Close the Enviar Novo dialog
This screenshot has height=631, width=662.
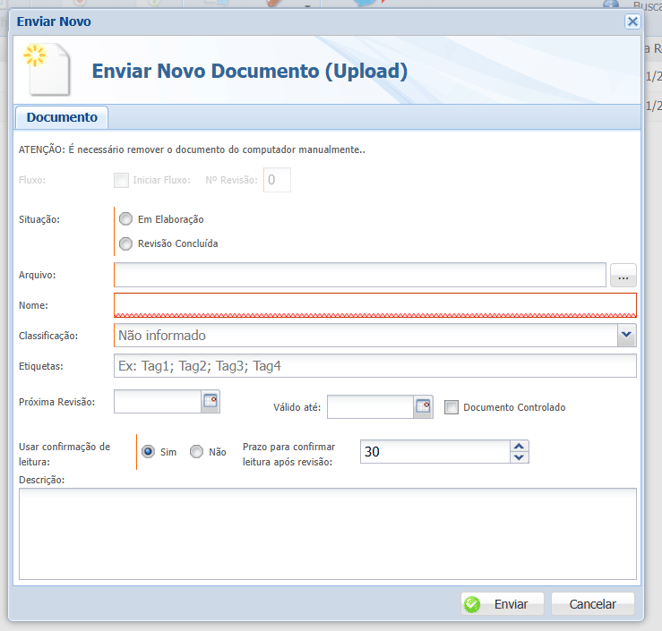coord(632,21)
